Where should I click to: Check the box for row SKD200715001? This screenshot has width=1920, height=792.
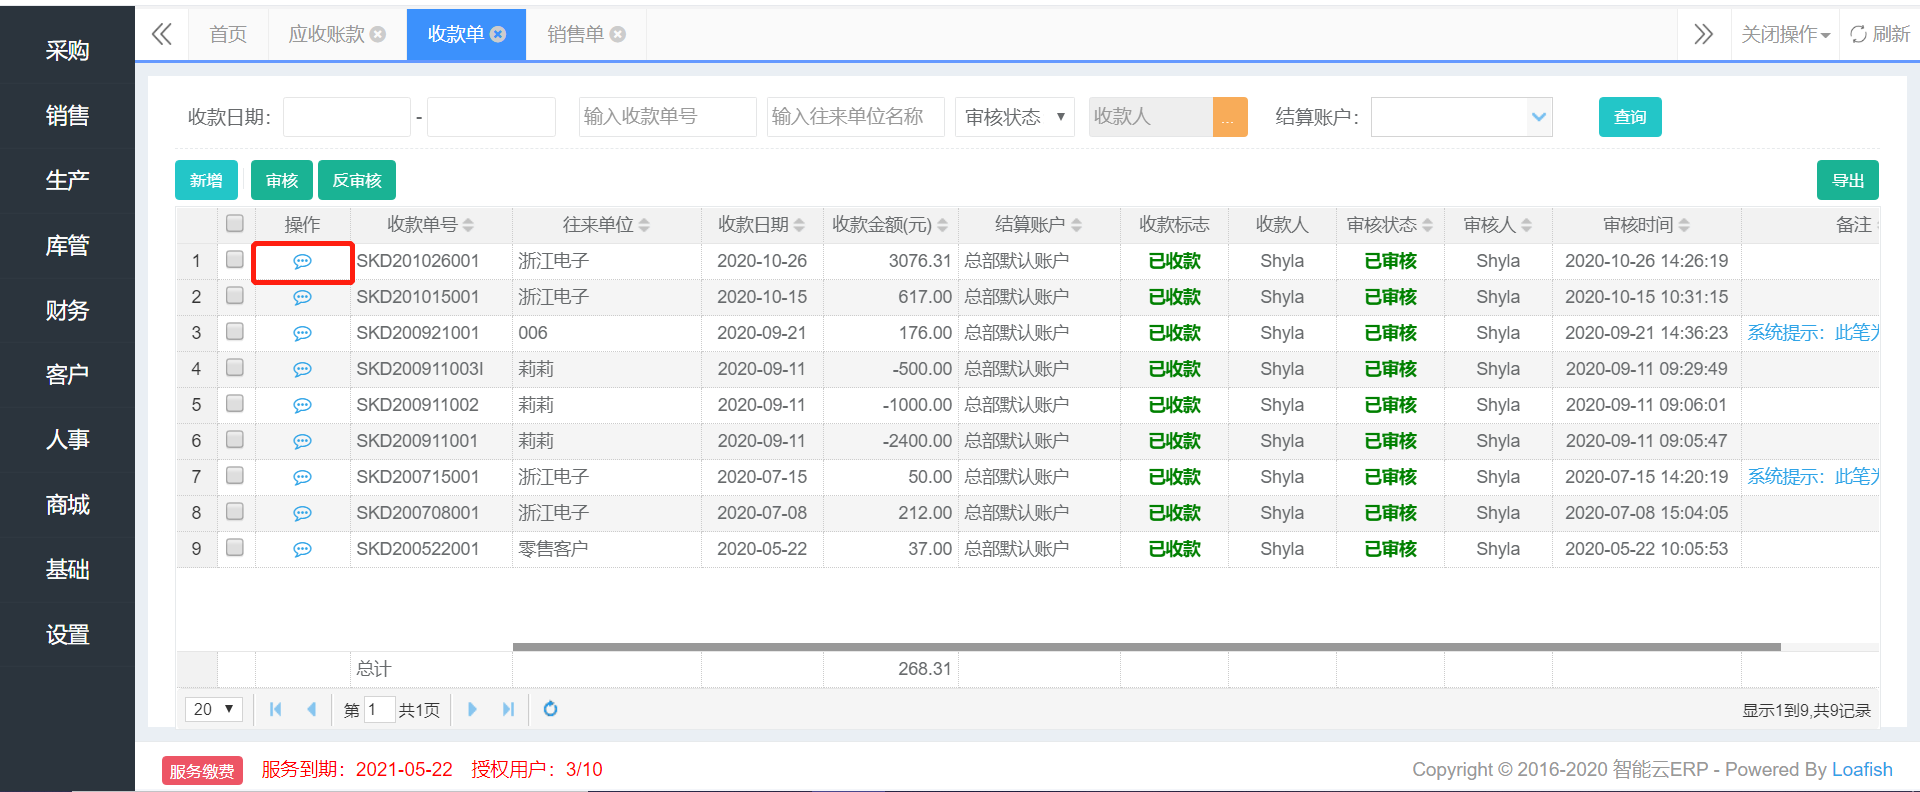point(235,475)
